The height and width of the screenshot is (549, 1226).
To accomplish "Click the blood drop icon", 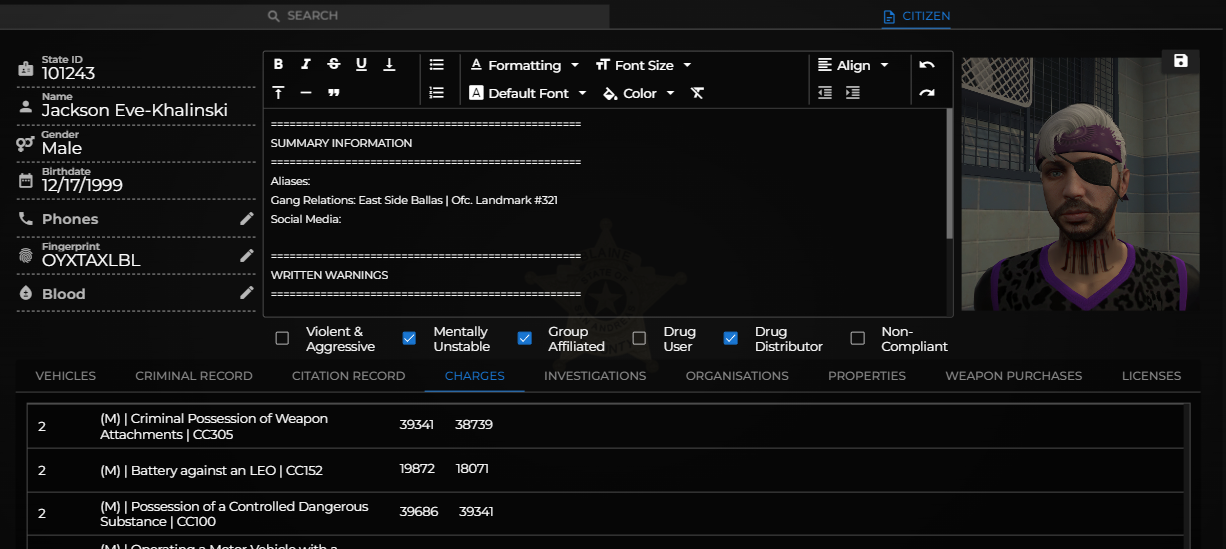I will 26,293.
